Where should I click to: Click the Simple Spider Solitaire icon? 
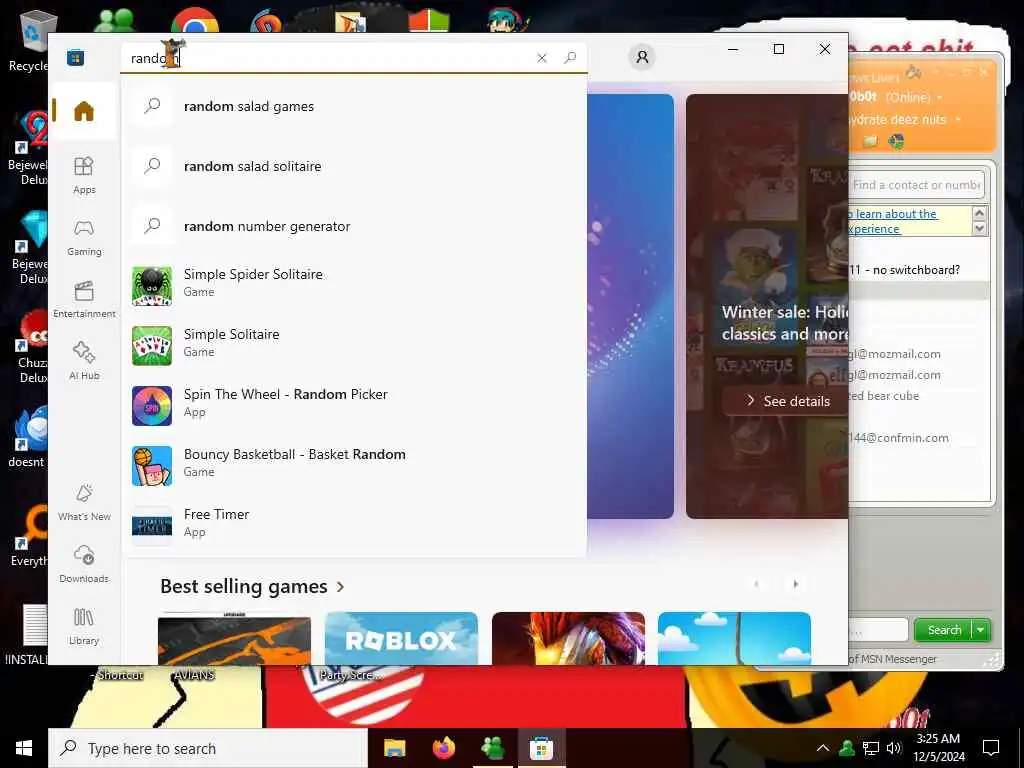tap(152, 286)
